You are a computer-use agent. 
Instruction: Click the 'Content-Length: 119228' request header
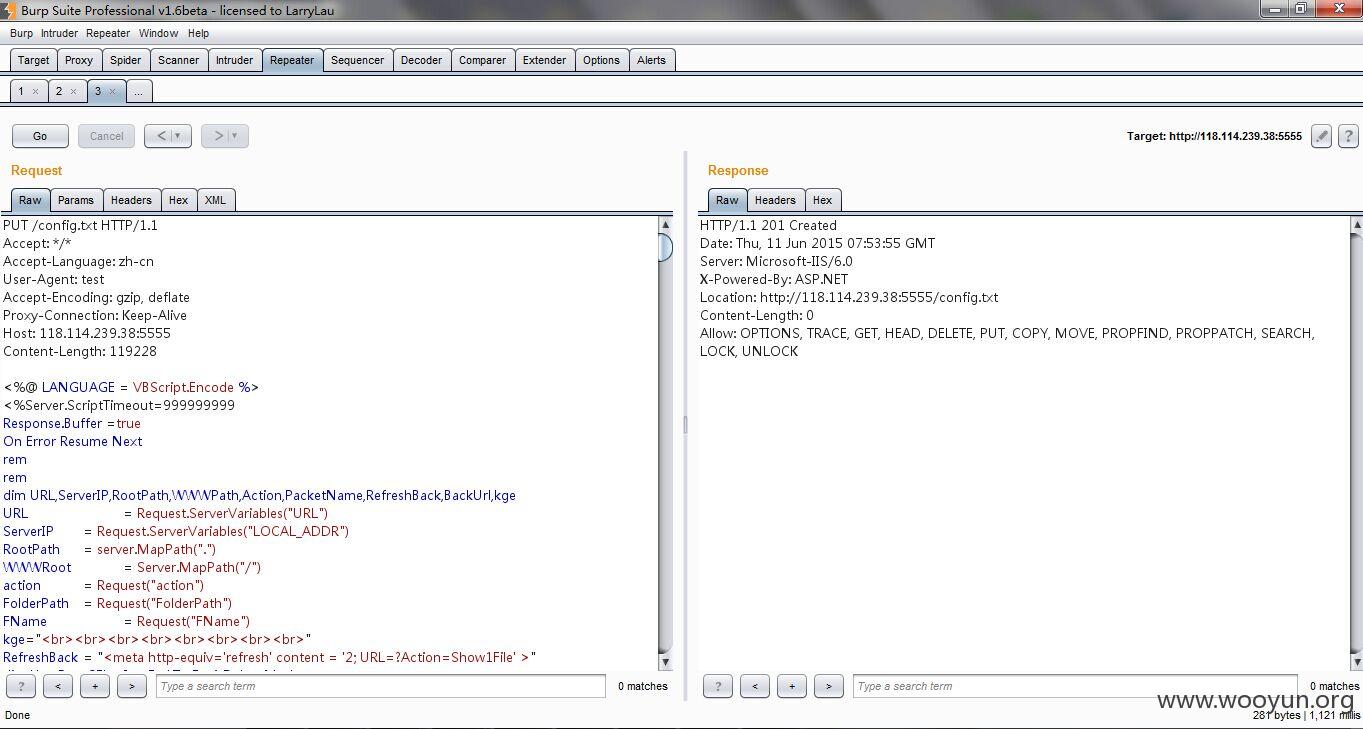(x=80, y=351)
